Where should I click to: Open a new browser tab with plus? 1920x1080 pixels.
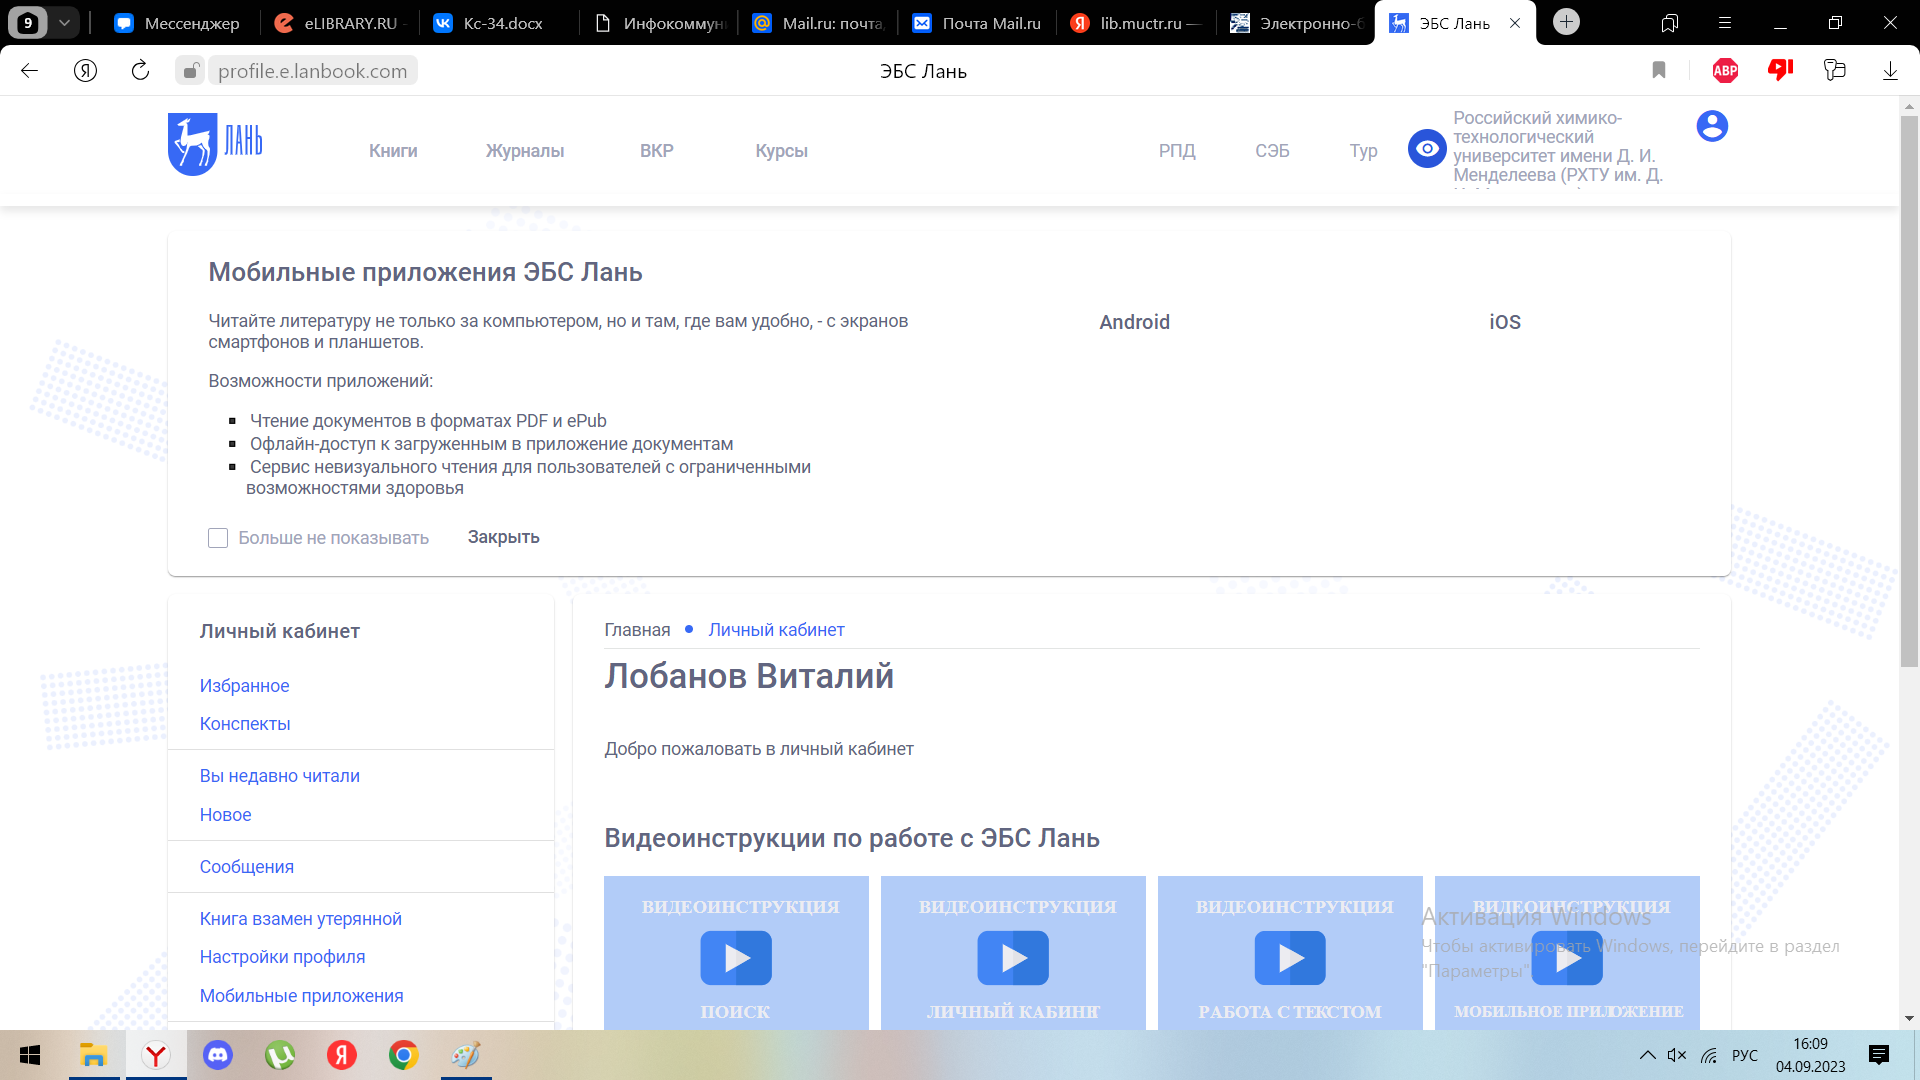pyautogui.click(x=1566, y=22)
